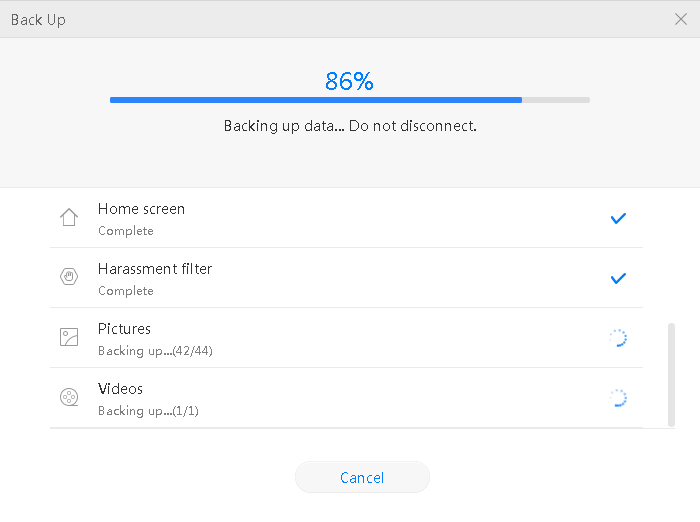Click the Pictures image icon
This screenshot has height=522, width=700.
(x=69, y=337)
